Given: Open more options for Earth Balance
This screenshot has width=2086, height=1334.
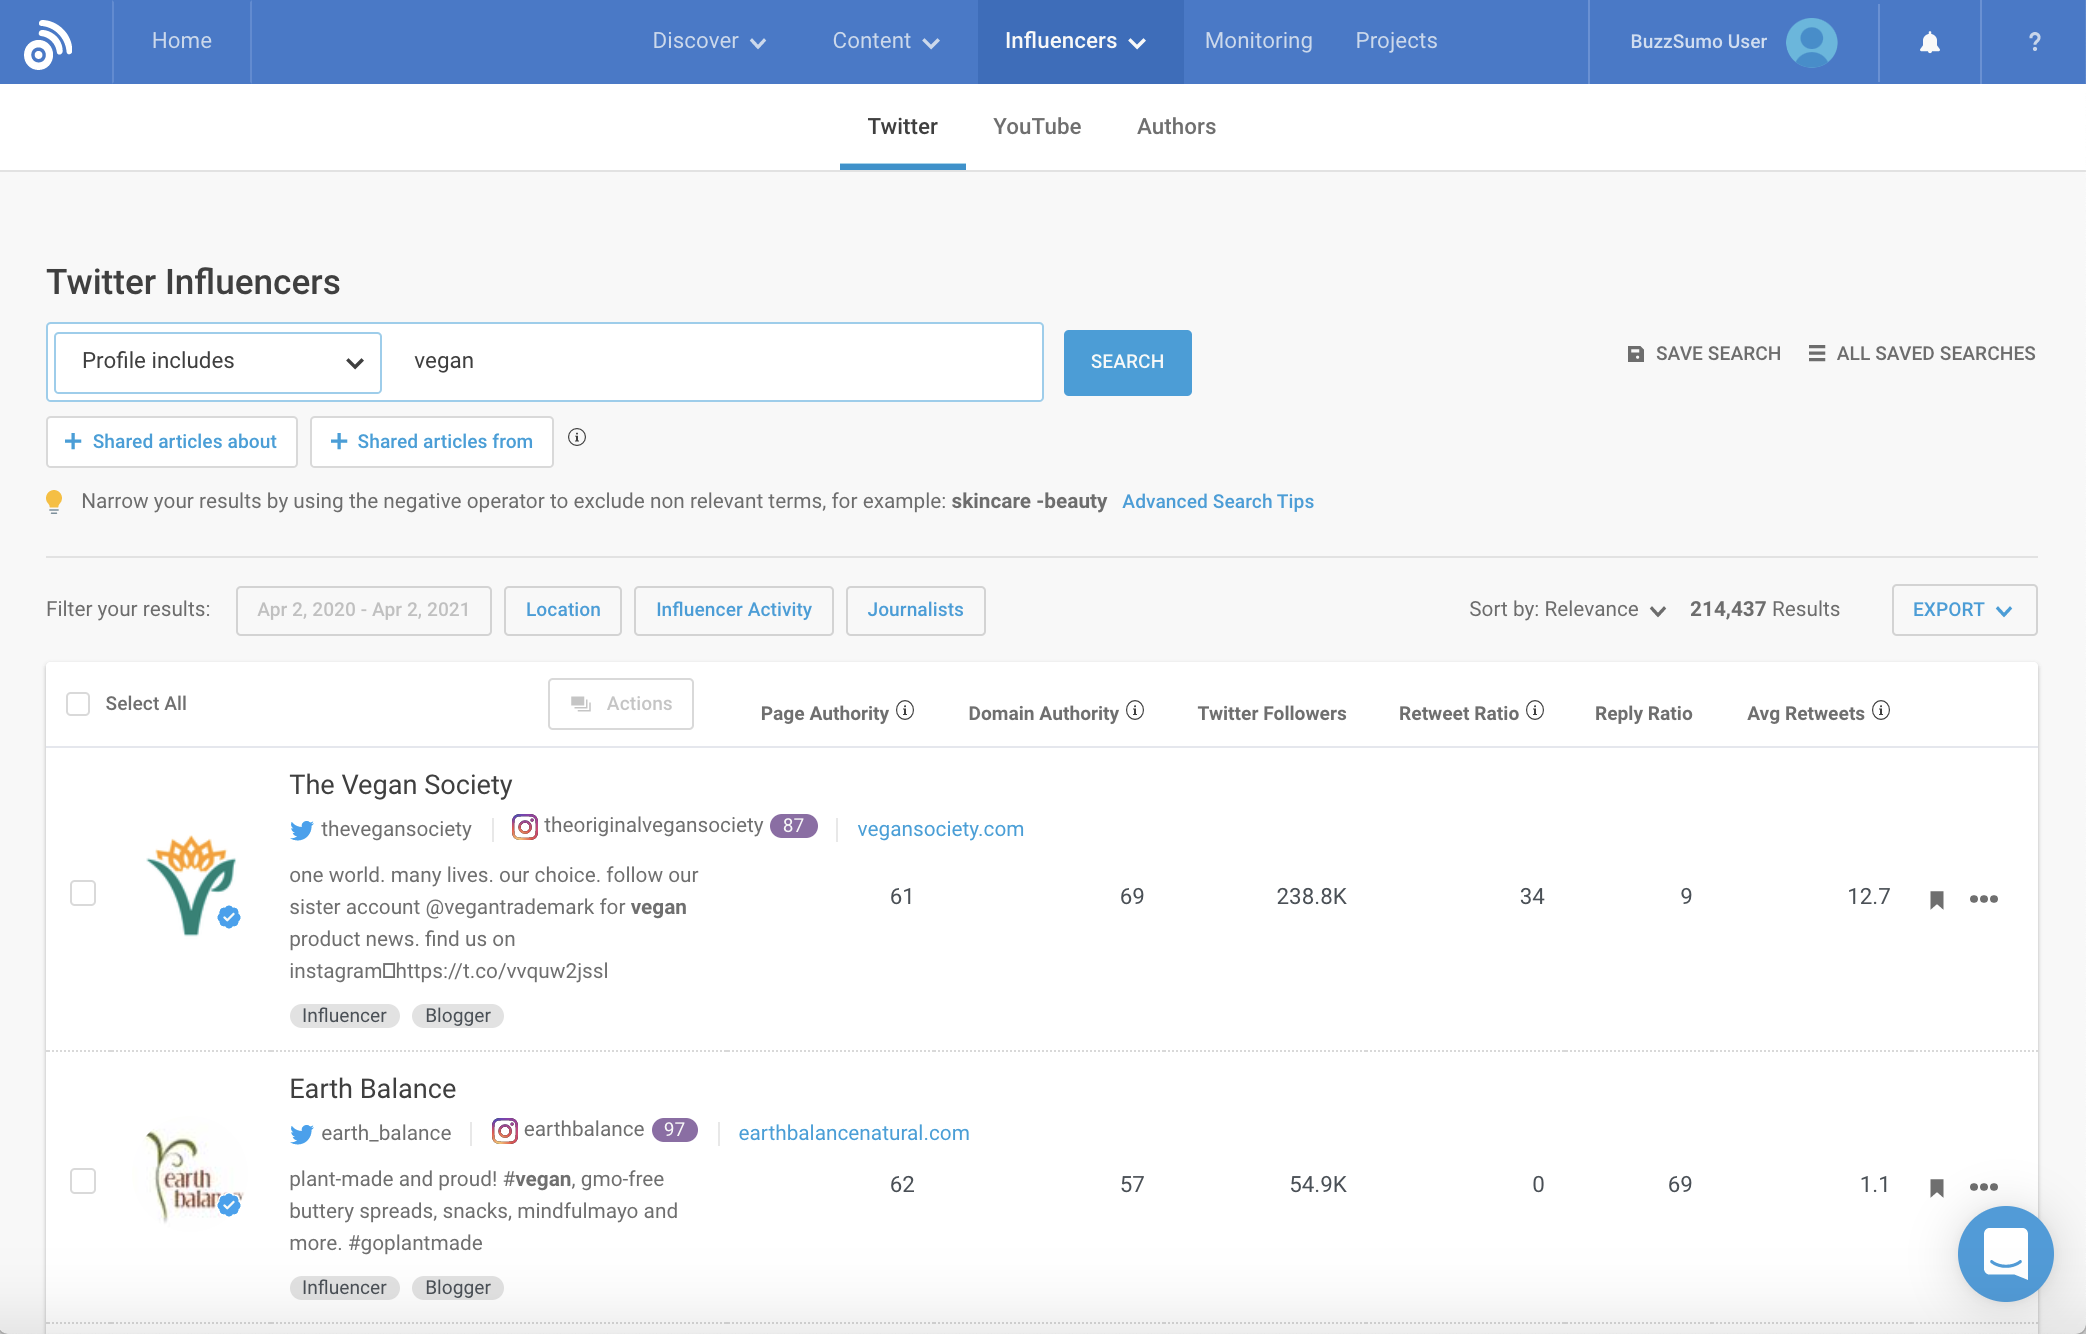Looking at the screenshot, I should point(1983,1187).
